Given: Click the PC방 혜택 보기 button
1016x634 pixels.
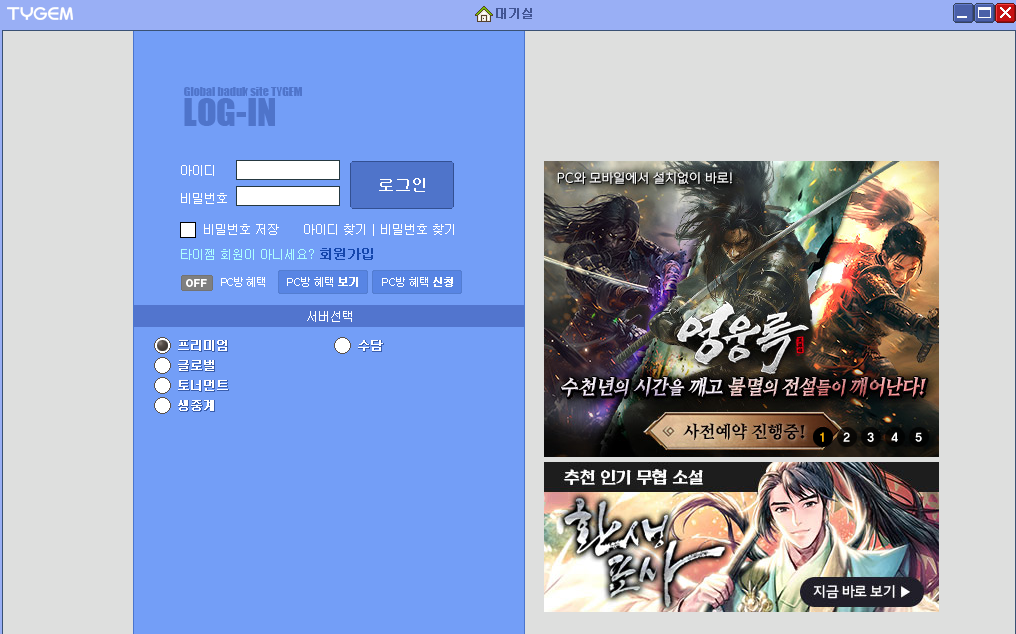Looking at the screenshot, I should pyautogui.click(x=323, y=282).
